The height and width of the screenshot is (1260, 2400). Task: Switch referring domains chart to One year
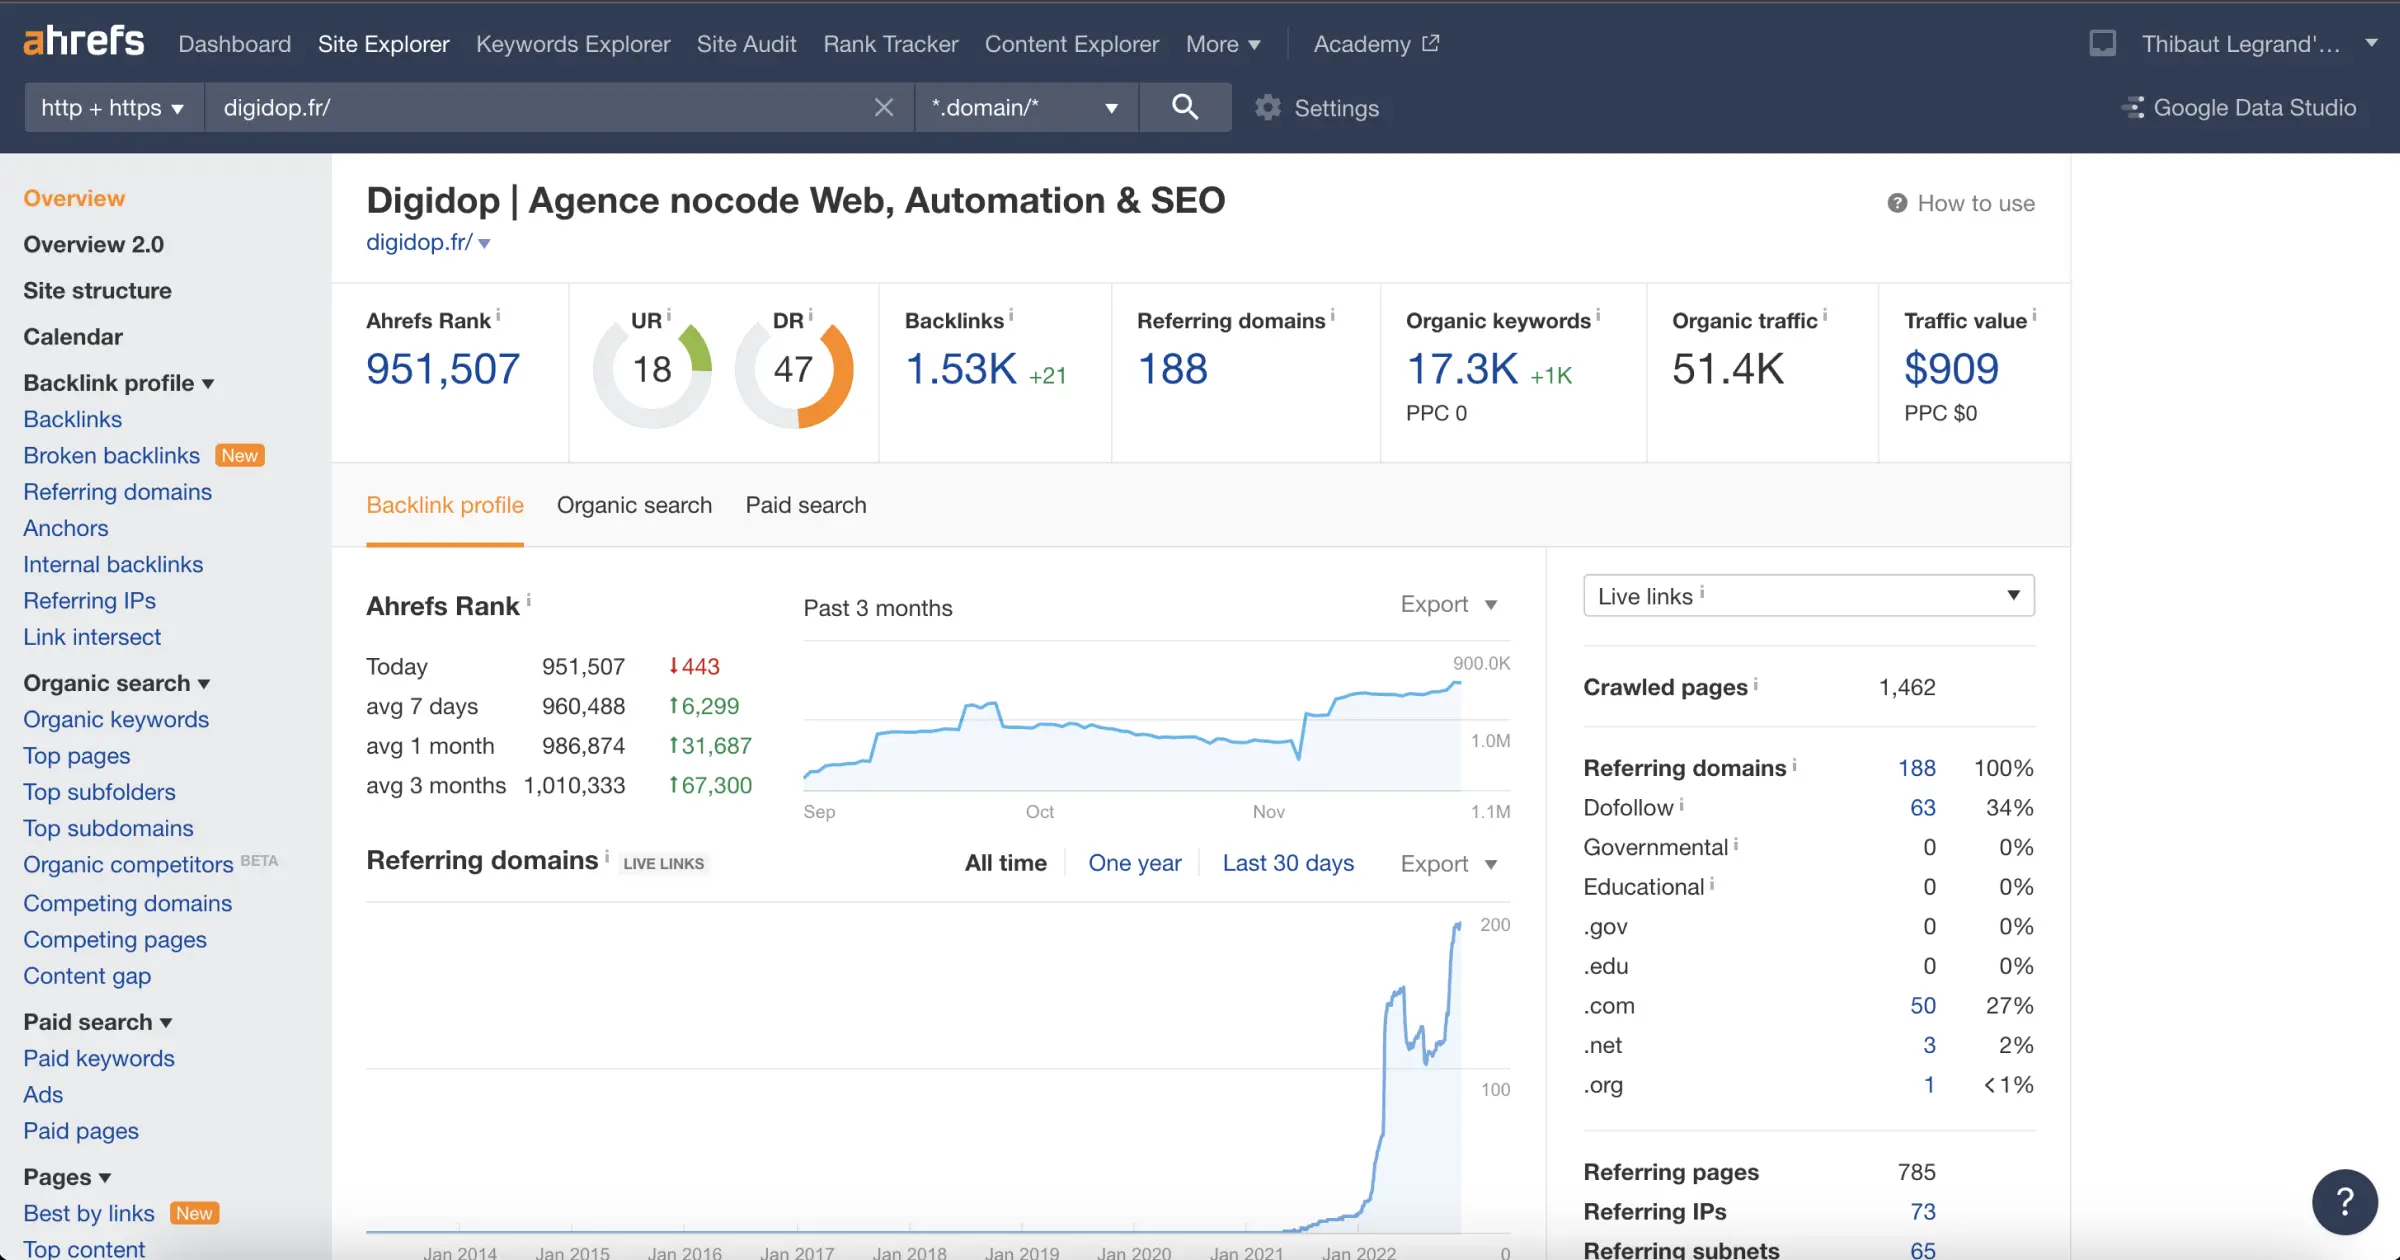[1135, 862]
